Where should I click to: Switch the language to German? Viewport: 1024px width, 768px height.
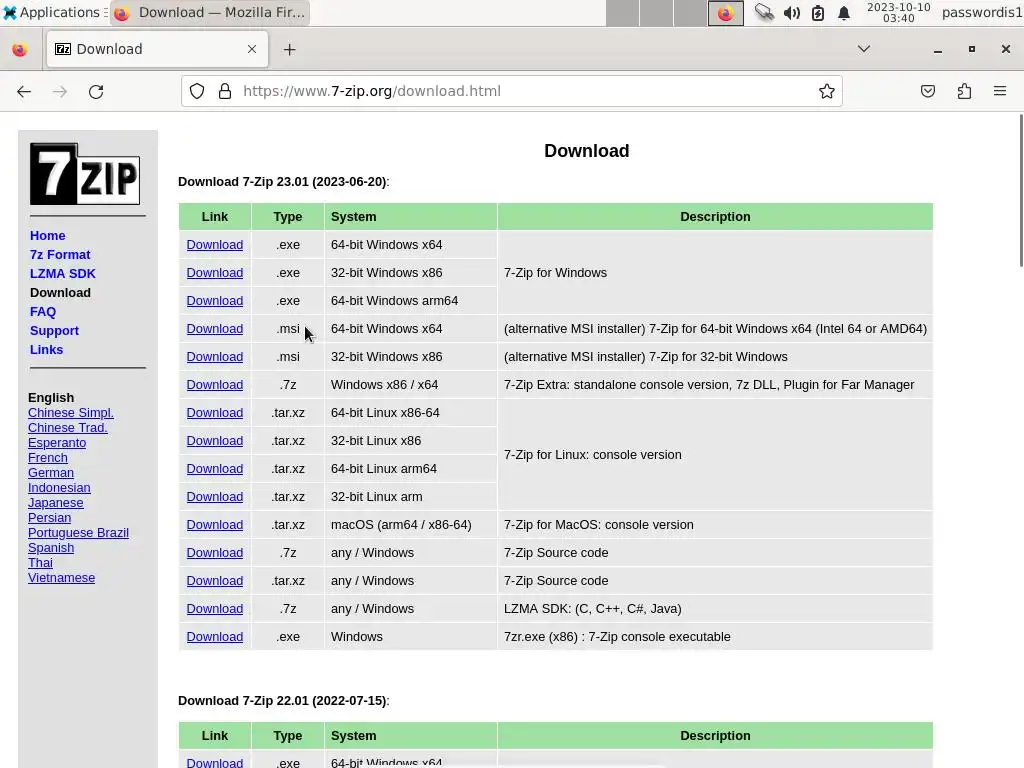pyautogui.click(x=51, y=473)
